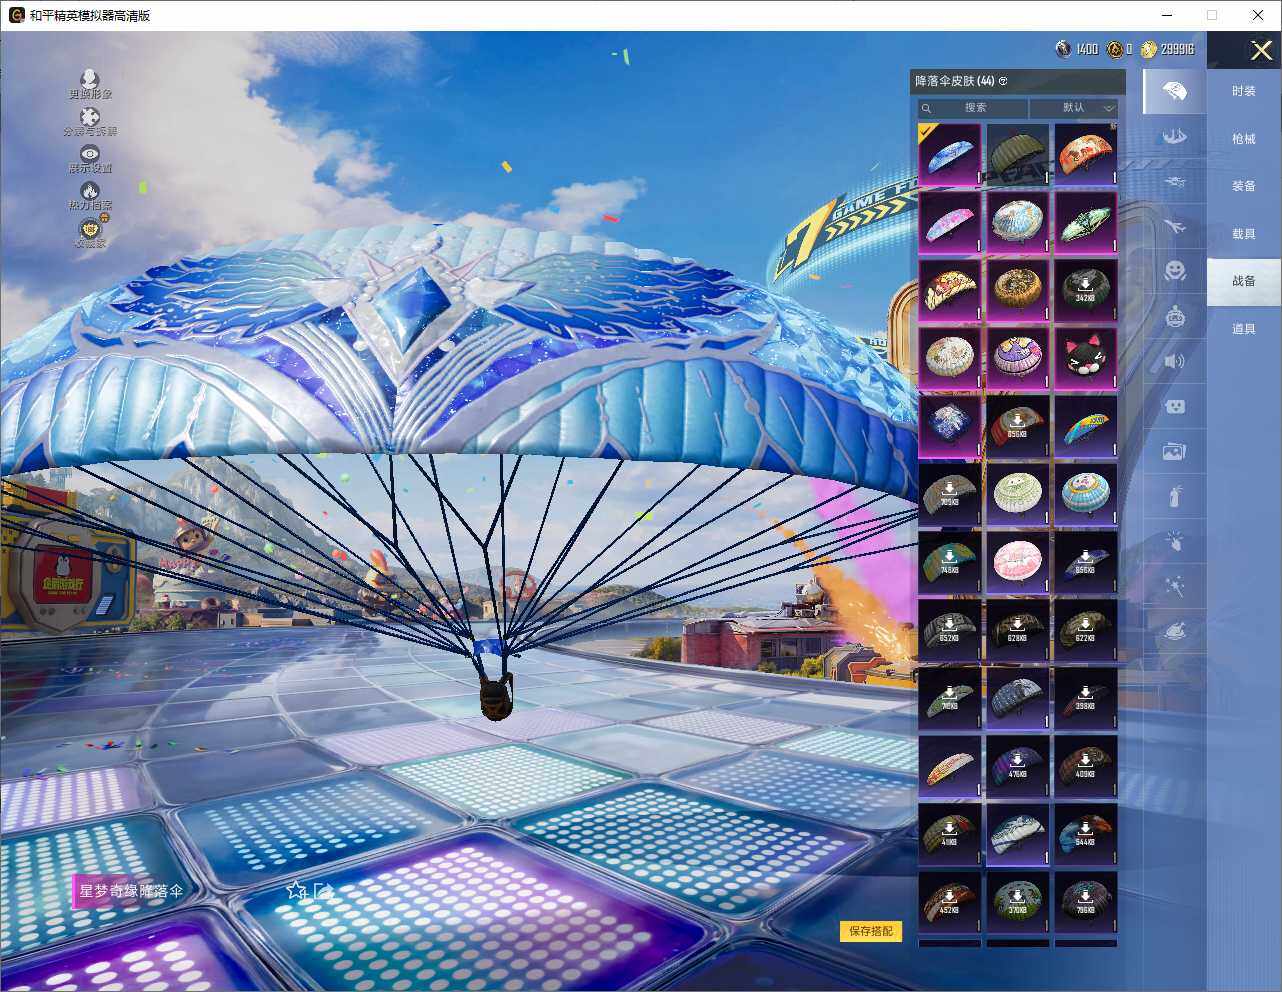Select the airplane category icon
Screen dimensions: 1282x992
pyautogui.click(x=1175, y=225)
